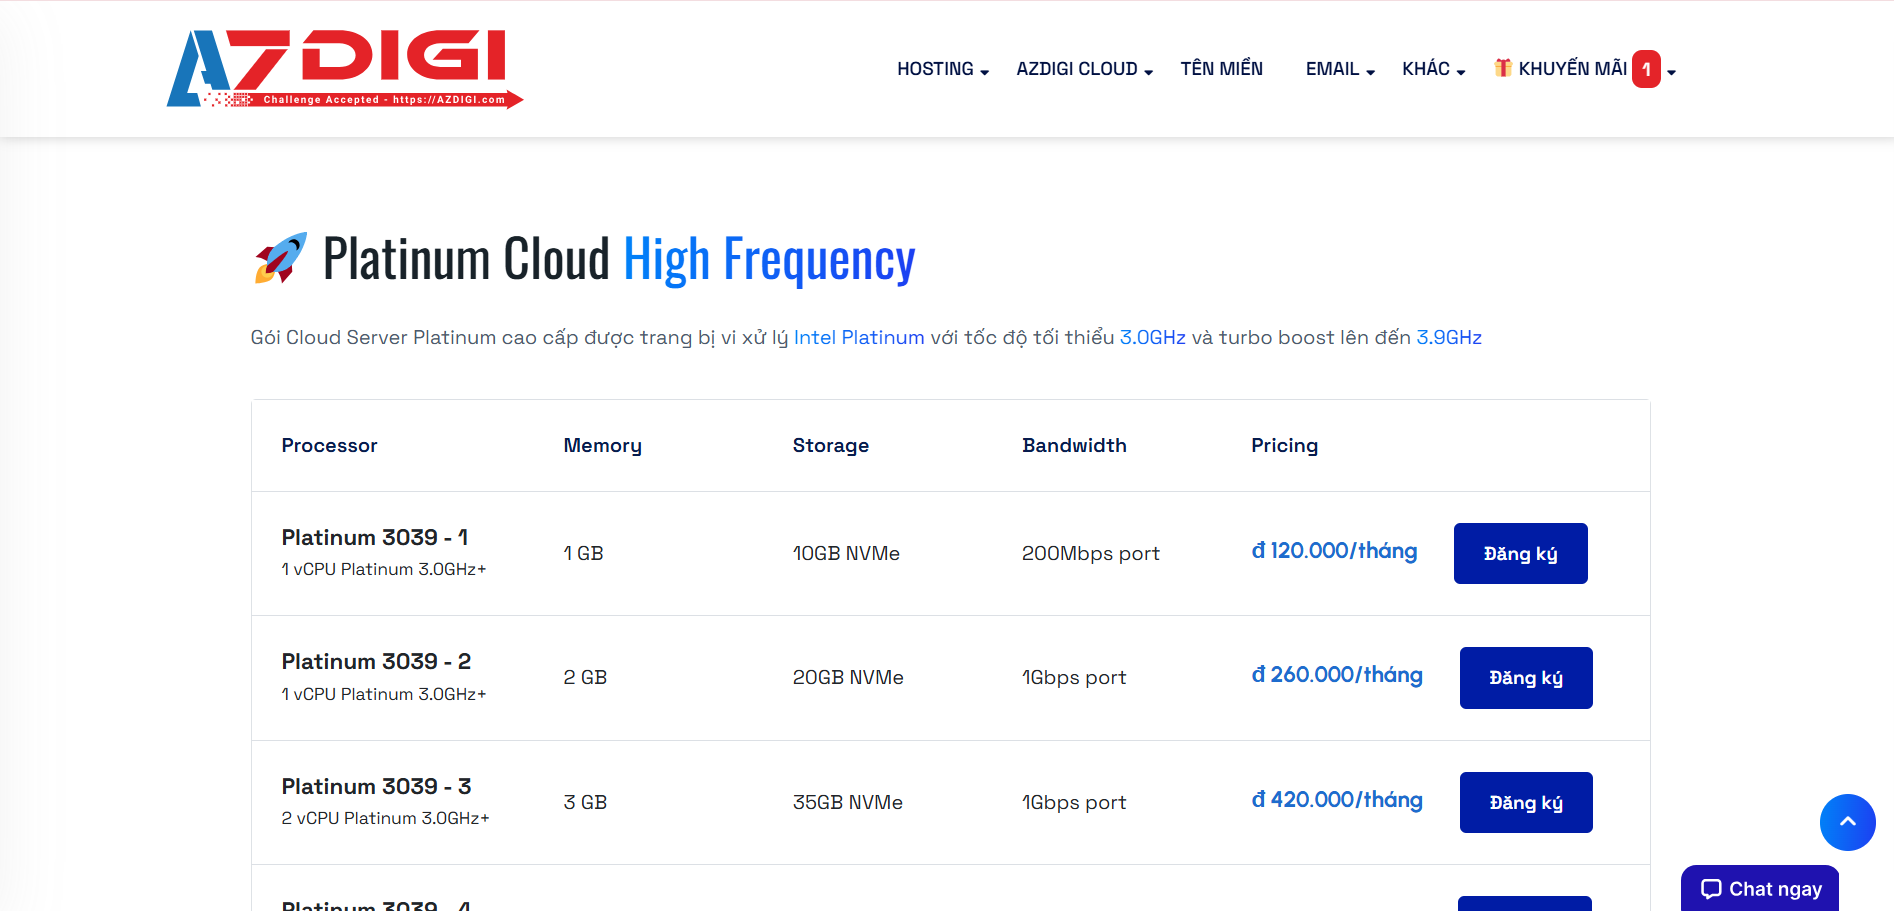Open the AZDIGI Cloud dropdown

coord(1084,69)
